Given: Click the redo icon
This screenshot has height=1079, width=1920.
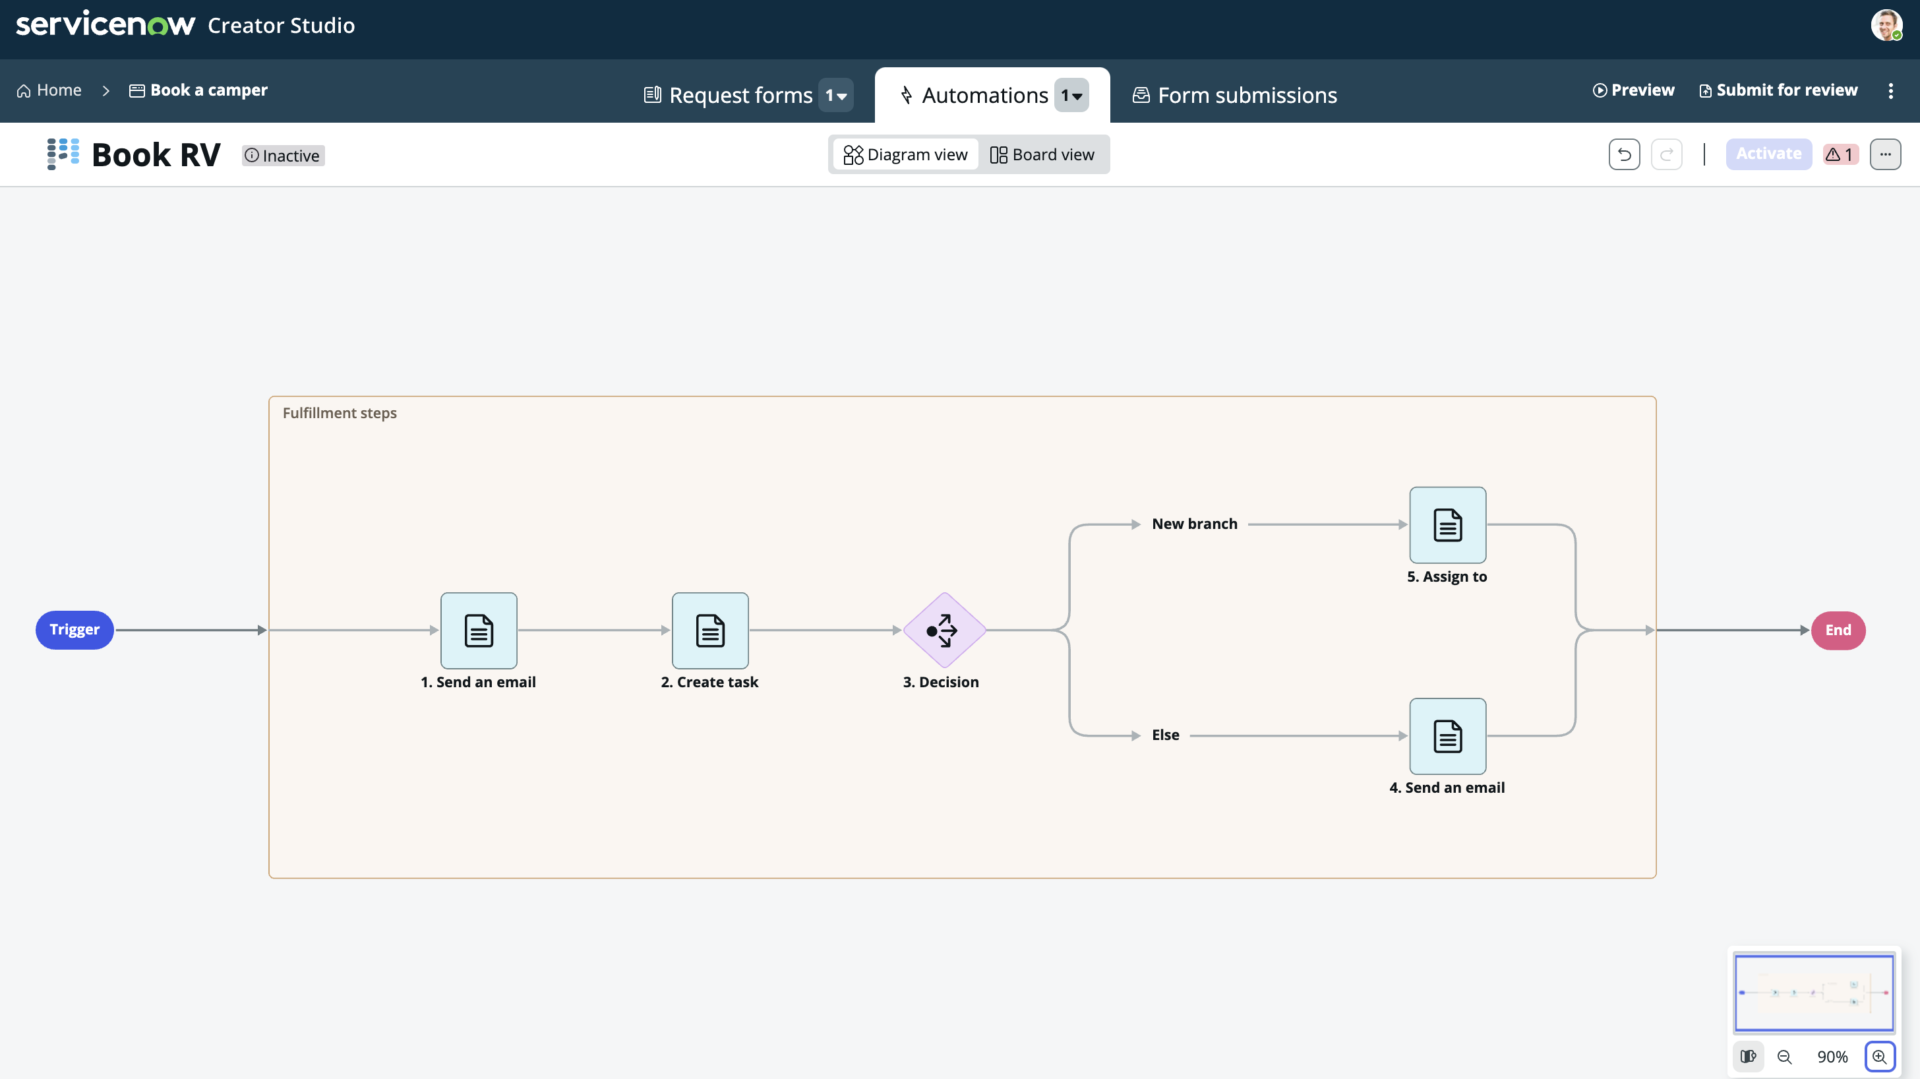Looking at the screenshot, I should pyautogui.click(x=1667, y=154).
